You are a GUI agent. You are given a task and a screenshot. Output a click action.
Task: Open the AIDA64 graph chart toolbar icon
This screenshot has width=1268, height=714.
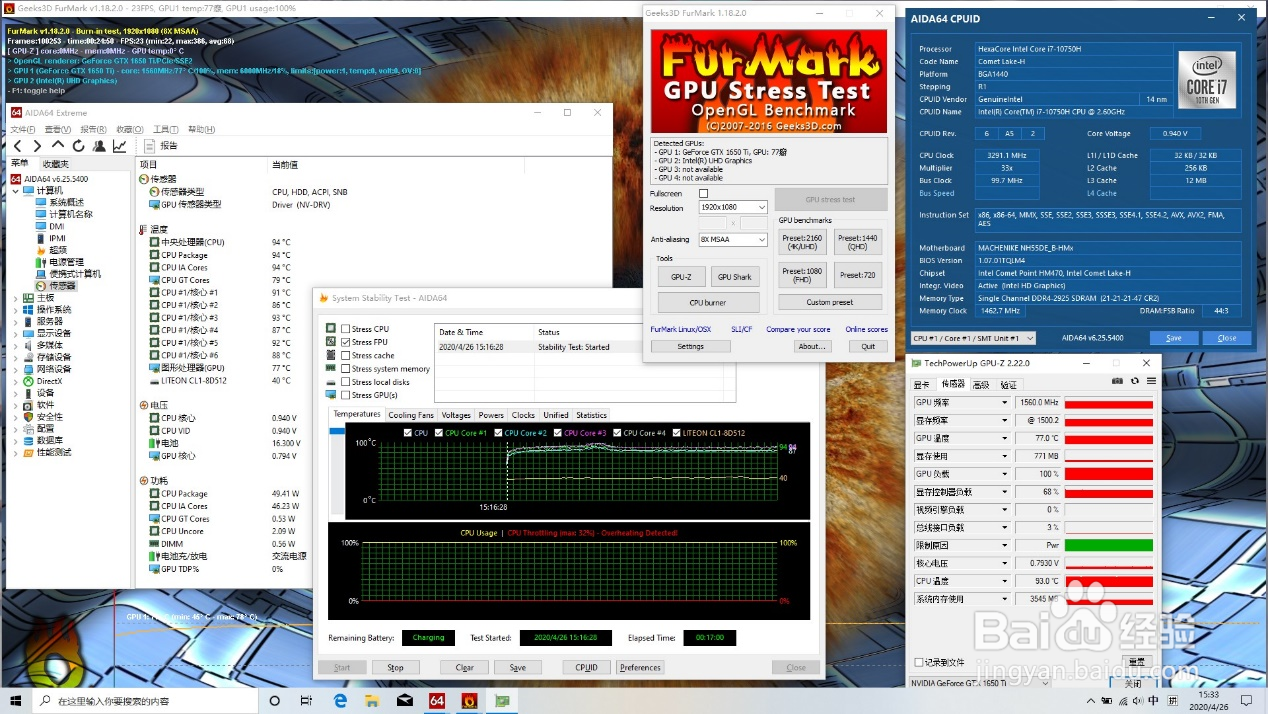pos(119,146)
